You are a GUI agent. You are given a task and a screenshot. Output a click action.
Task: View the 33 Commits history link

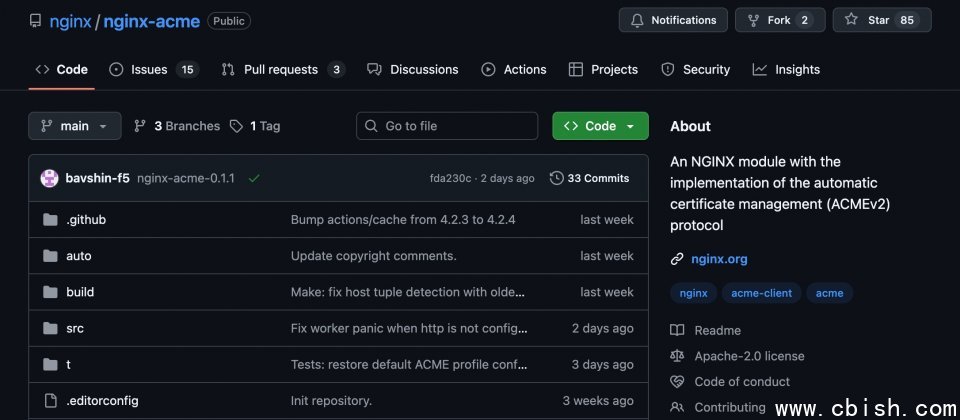pyautogui.click(x=590, y=179)
